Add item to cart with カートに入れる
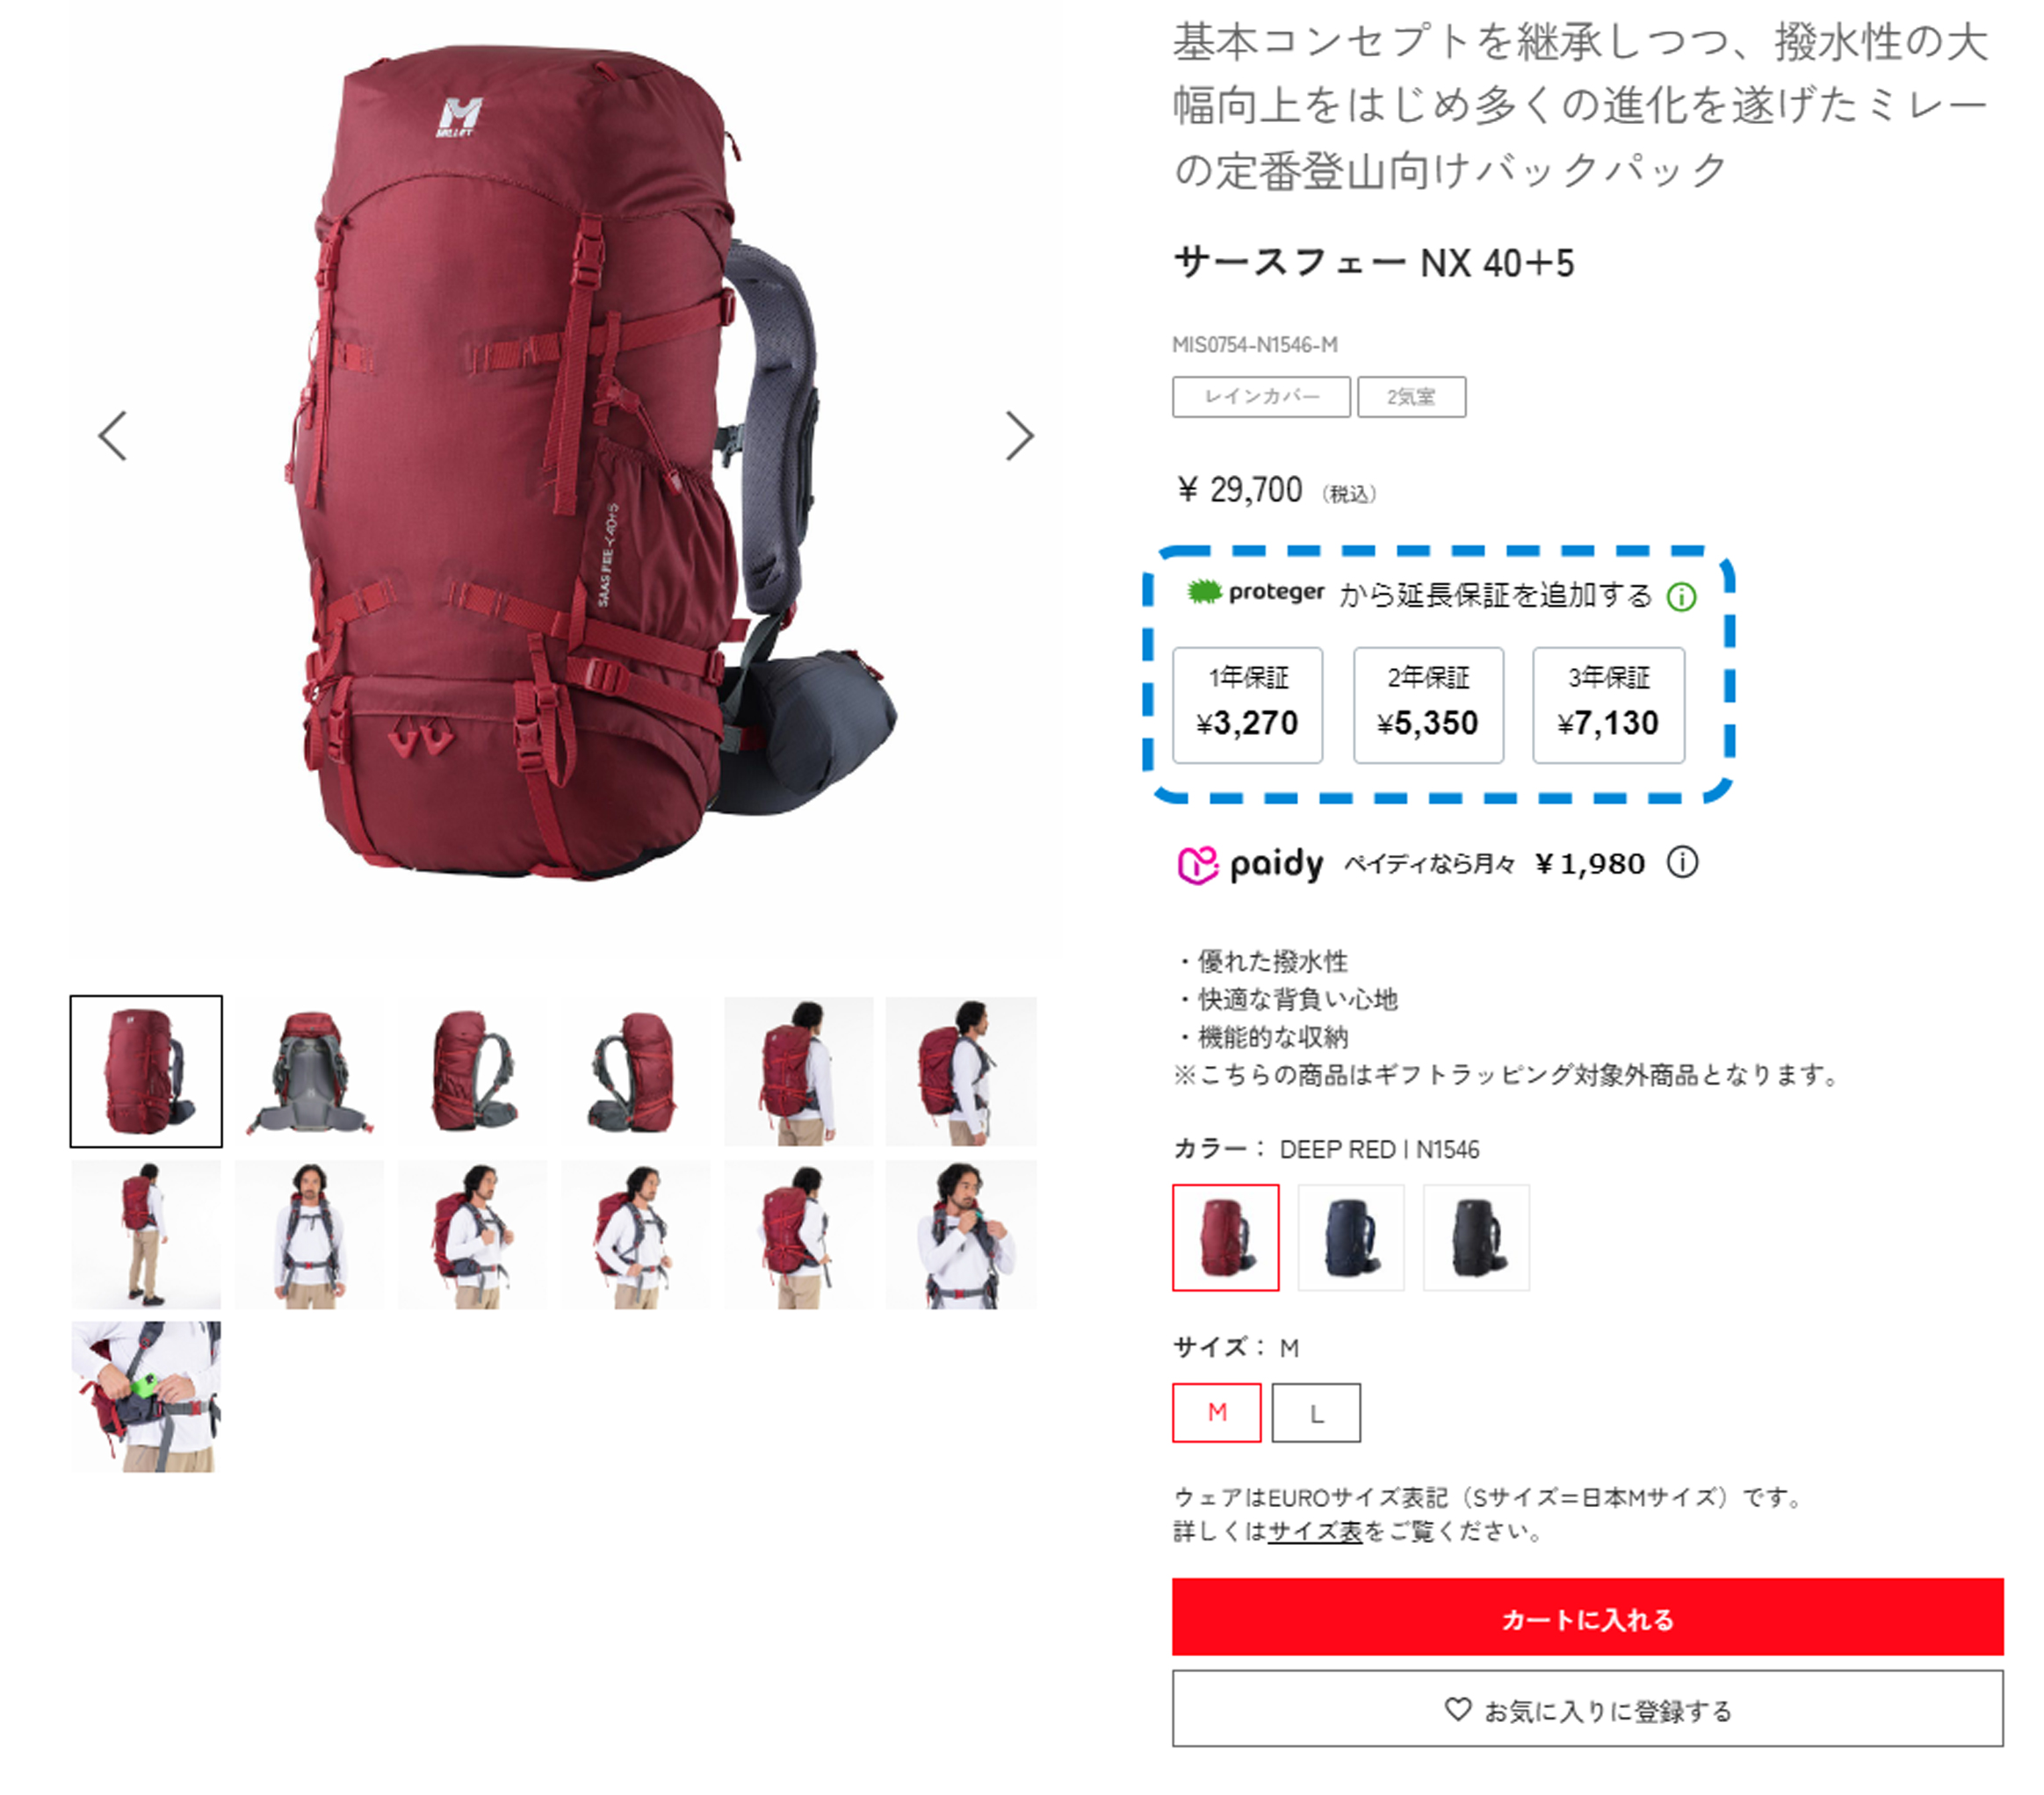The height and width of the screenshot is (1795, 2044). (x=1587, y=1617)
